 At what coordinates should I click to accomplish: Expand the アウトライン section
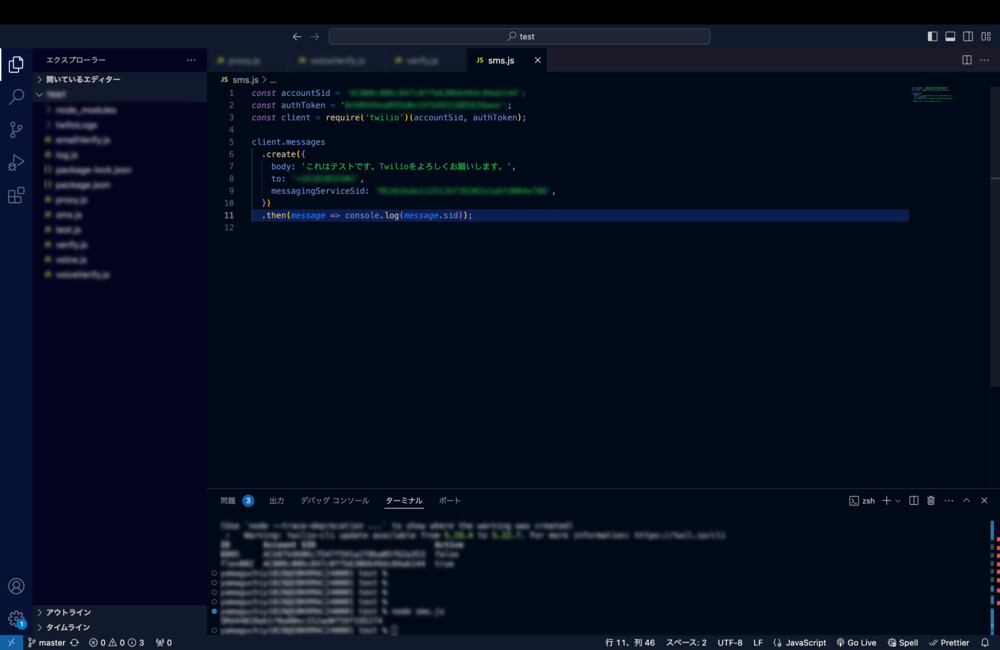68,612
